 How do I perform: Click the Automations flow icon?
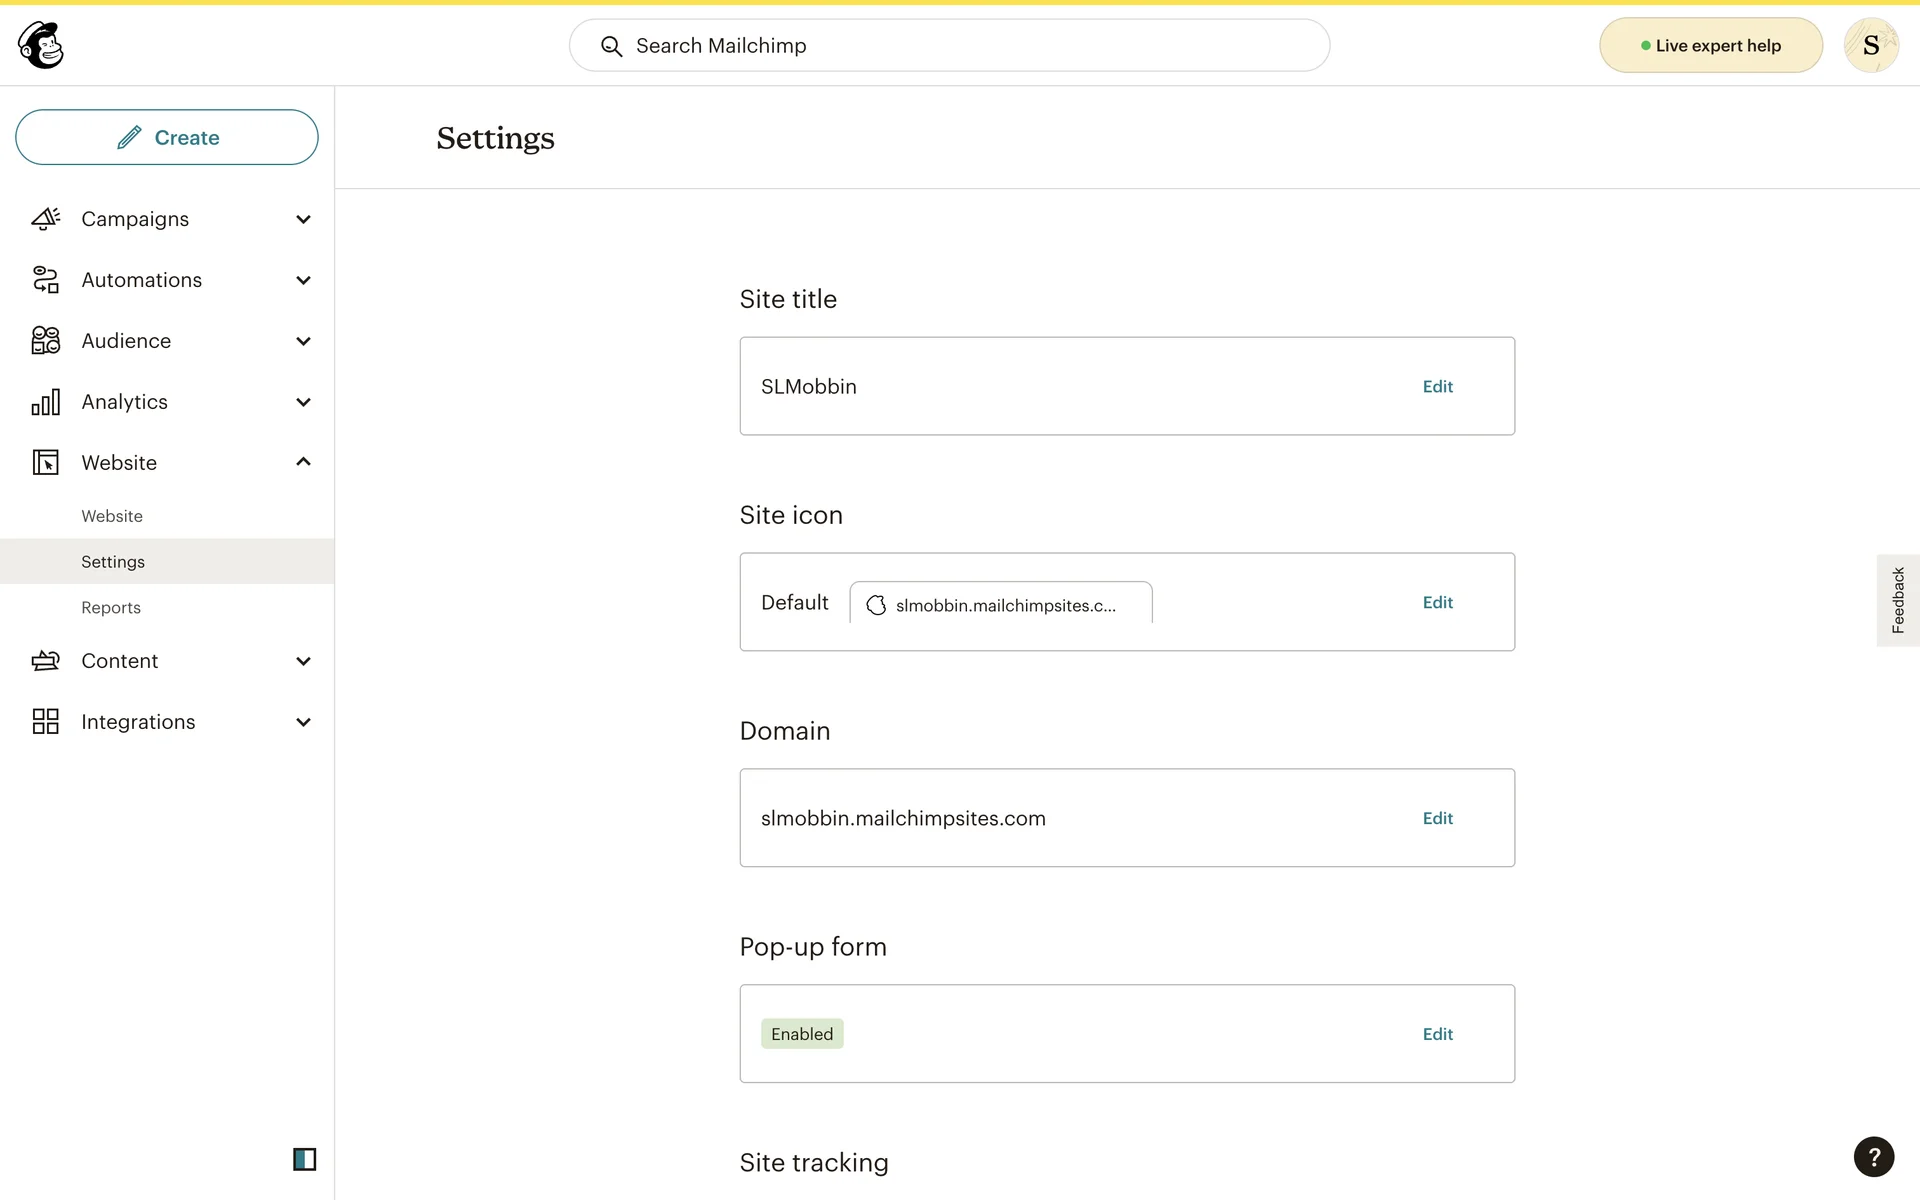point(46,280)
